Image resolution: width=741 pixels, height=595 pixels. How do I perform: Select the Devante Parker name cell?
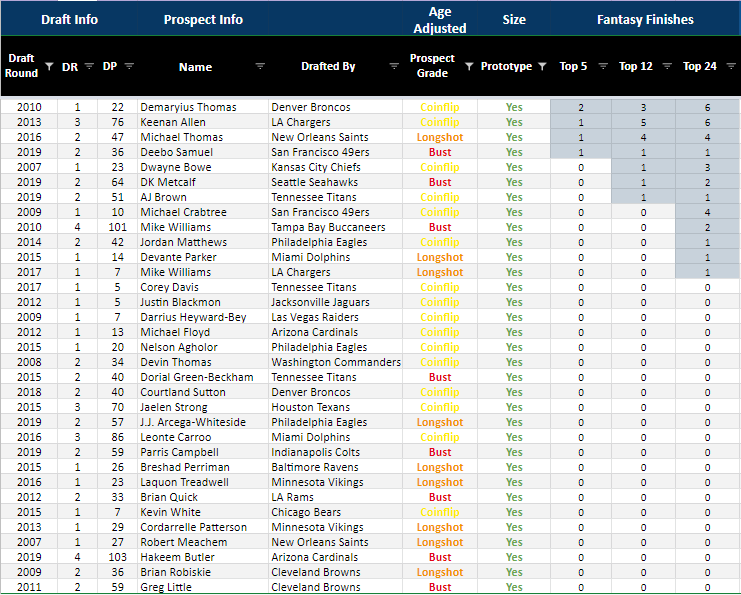tap(203, 258)
